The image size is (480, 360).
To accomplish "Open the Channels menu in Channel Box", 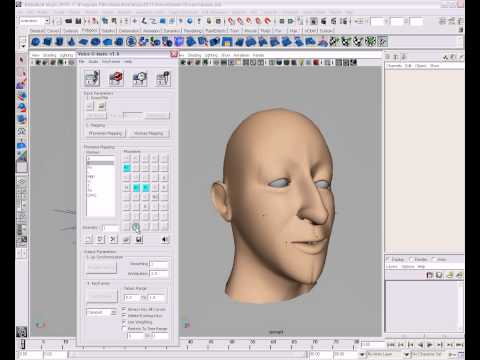I will pos(395,66).
